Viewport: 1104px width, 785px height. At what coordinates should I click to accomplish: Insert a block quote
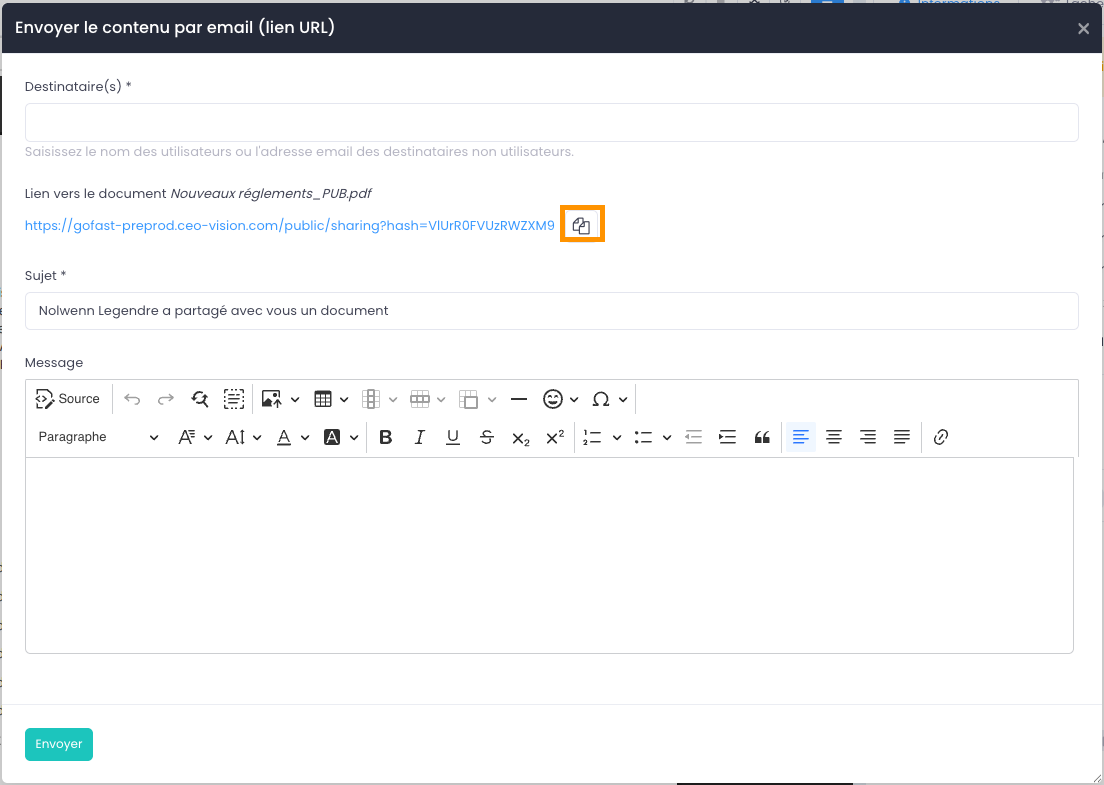[762, 437]
